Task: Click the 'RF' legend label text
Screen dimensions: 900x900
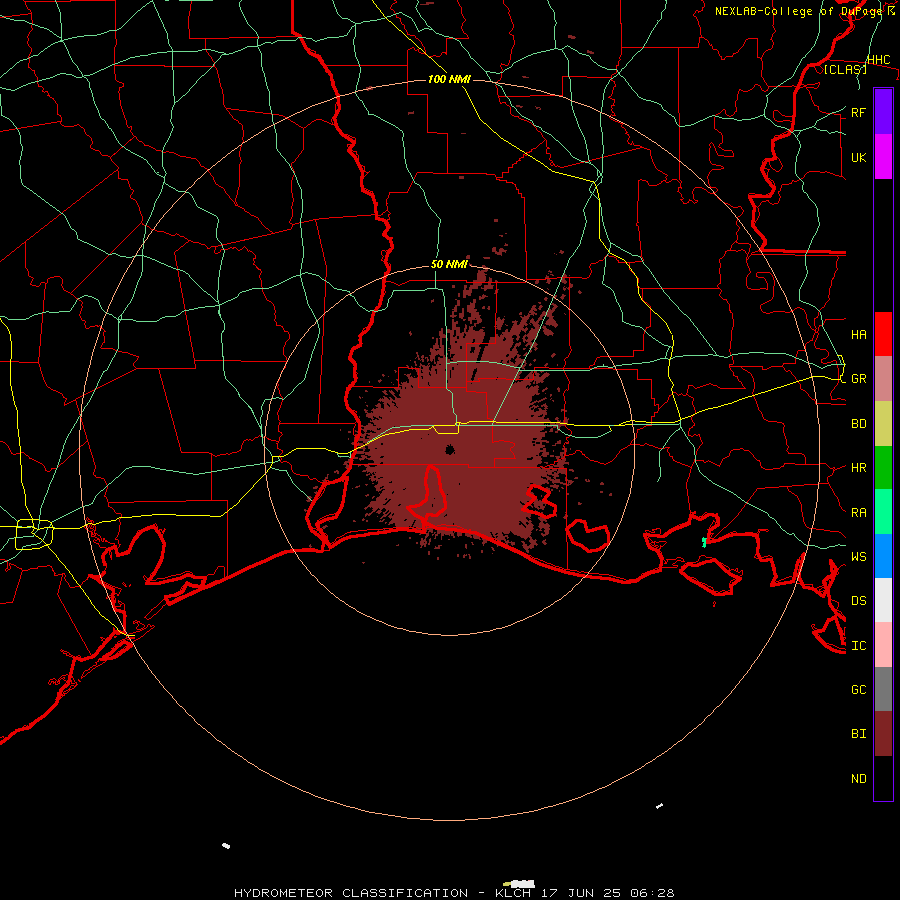Action: click(858, 112)
